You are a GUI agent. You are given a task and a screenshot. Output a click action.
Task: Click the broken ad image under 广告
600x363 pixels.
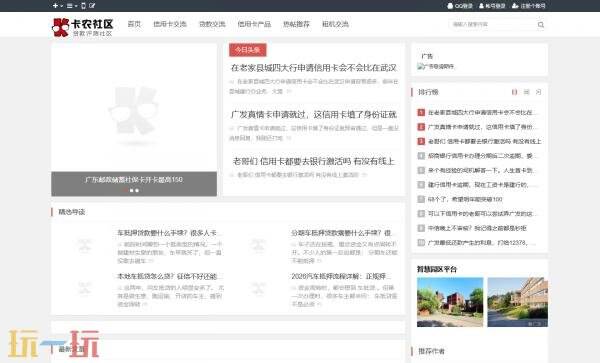tap(436, 66)
